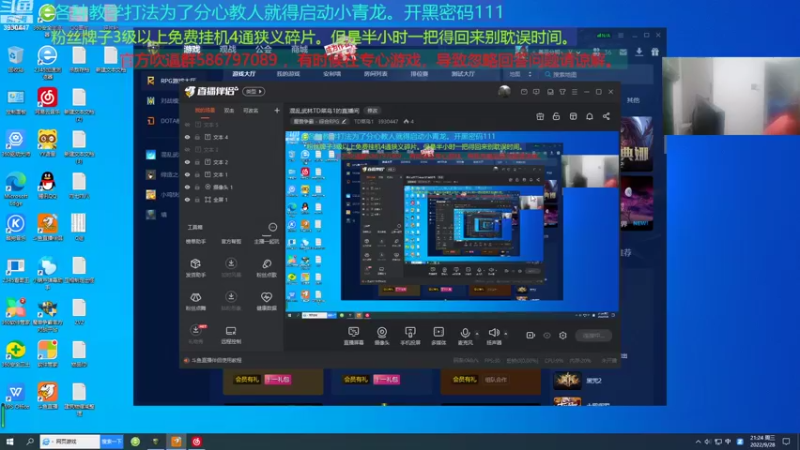The image size is (800, 450).
Task: Hide the 文本 4 source layer
Action: (x=187, y=137)
